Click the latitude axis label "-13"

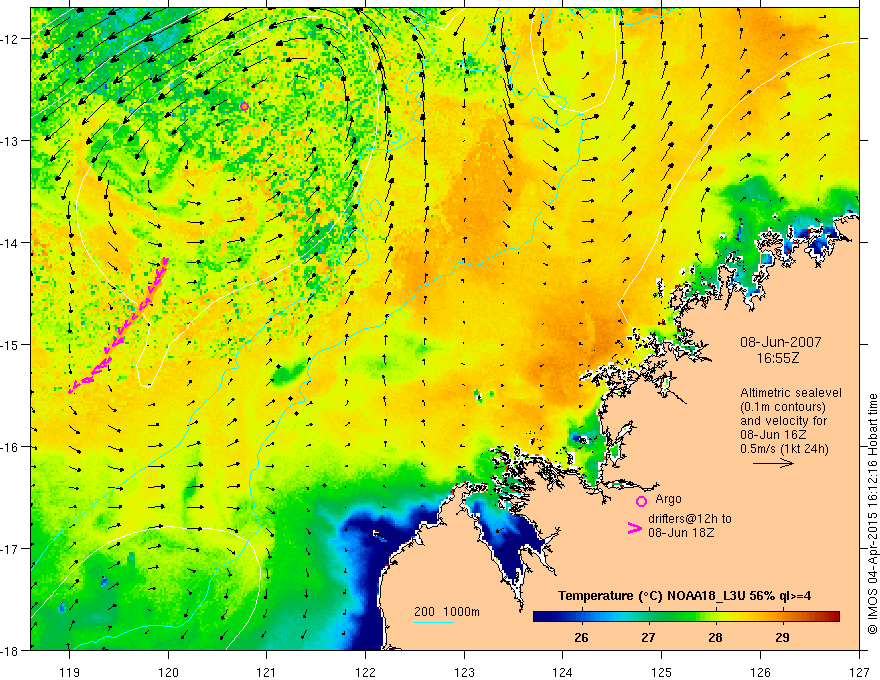(x=11, y=141)
